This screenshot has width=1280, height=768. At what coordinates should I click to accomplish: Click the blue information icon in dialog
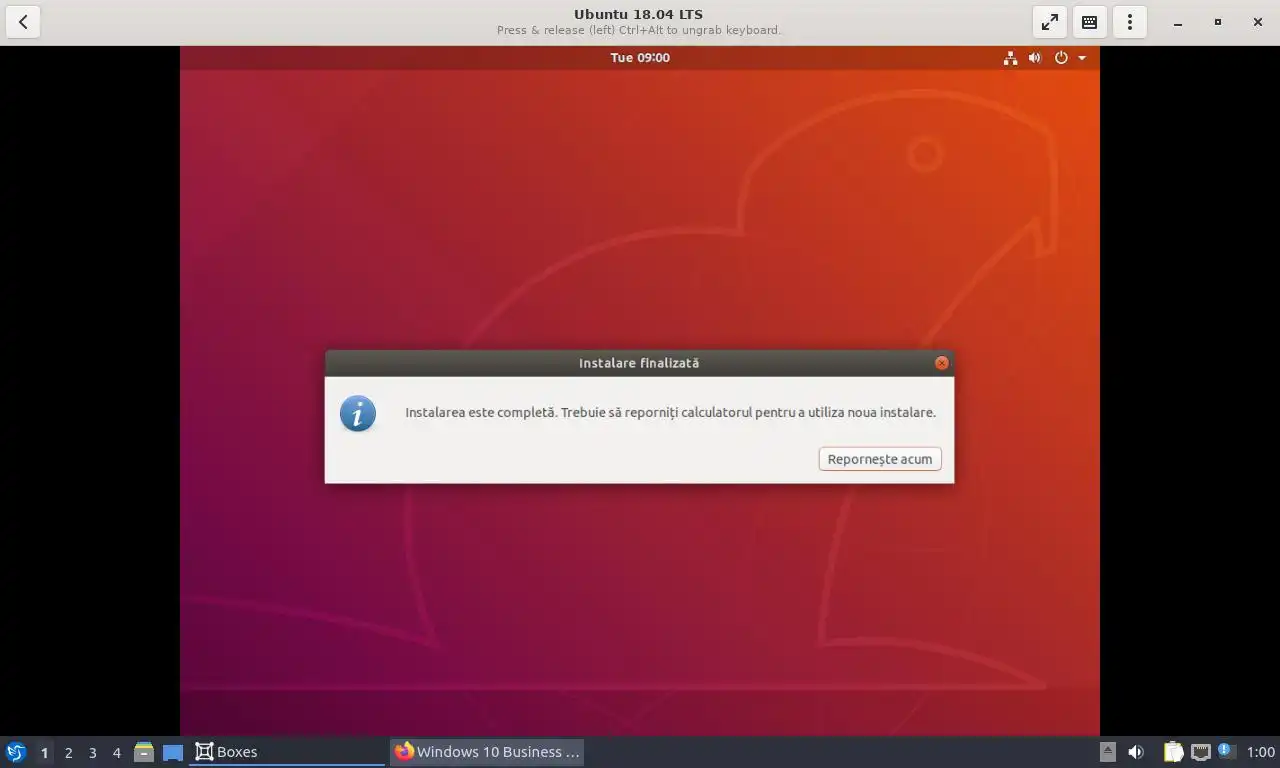click(358, 413)
